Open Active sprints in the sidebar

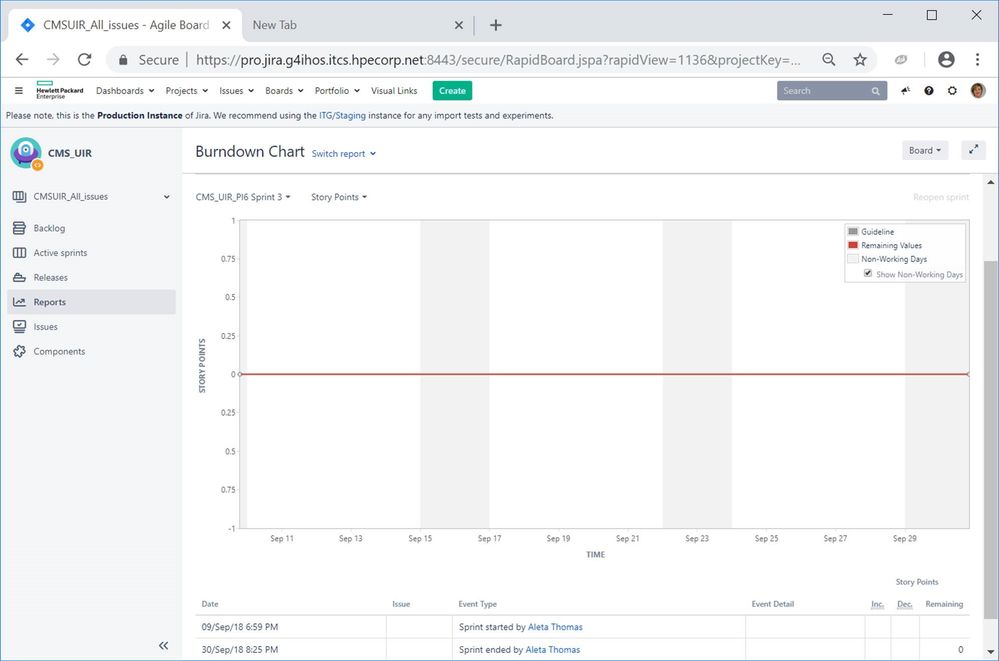[x=60, y=252]
